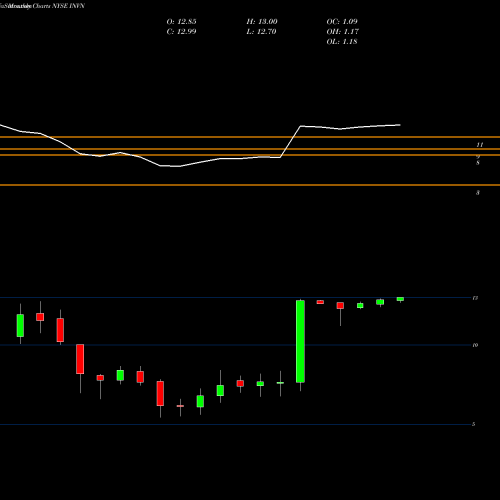Click the 'Charts NYSE INVN' title text

(59, 6)
